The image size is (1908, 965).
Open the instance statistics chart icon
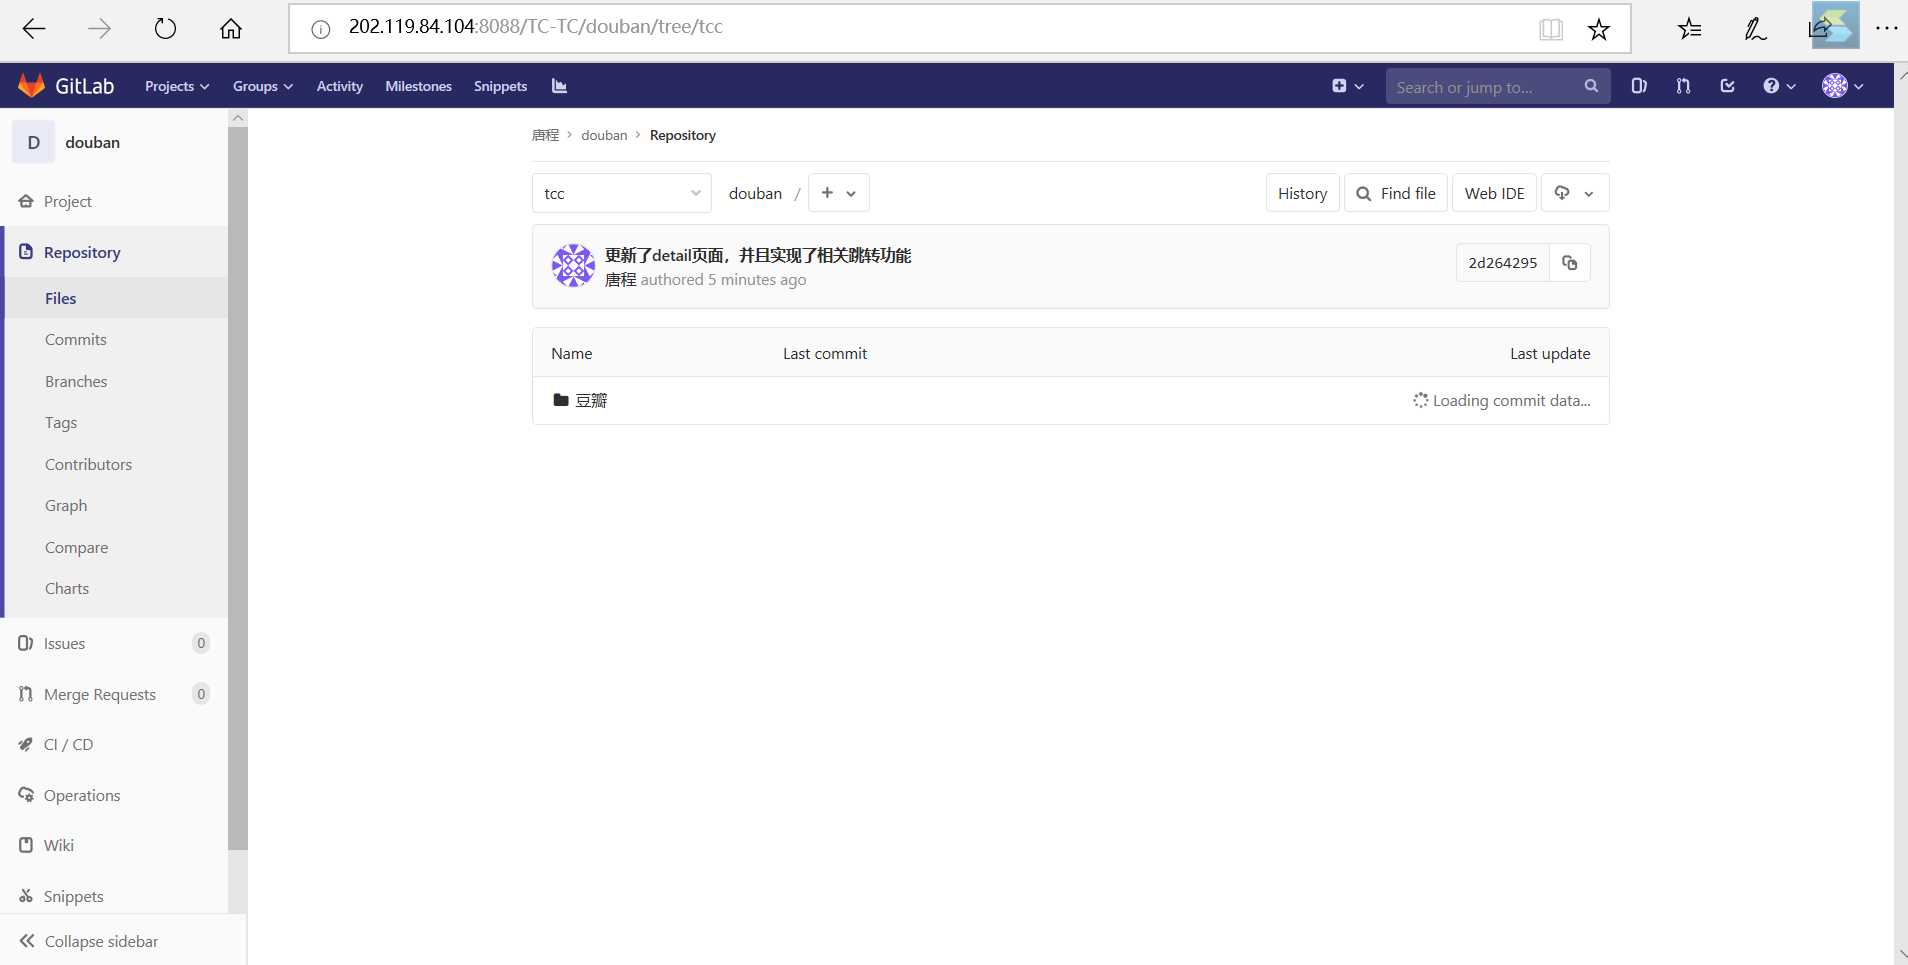559,86
